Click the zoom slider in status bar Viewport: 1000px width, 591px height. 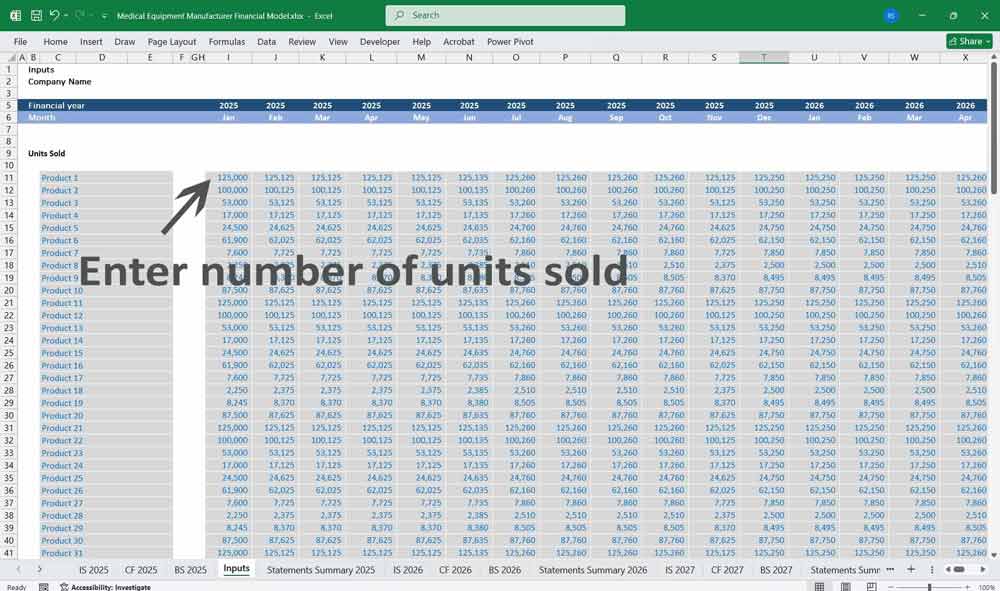point(930,587)
